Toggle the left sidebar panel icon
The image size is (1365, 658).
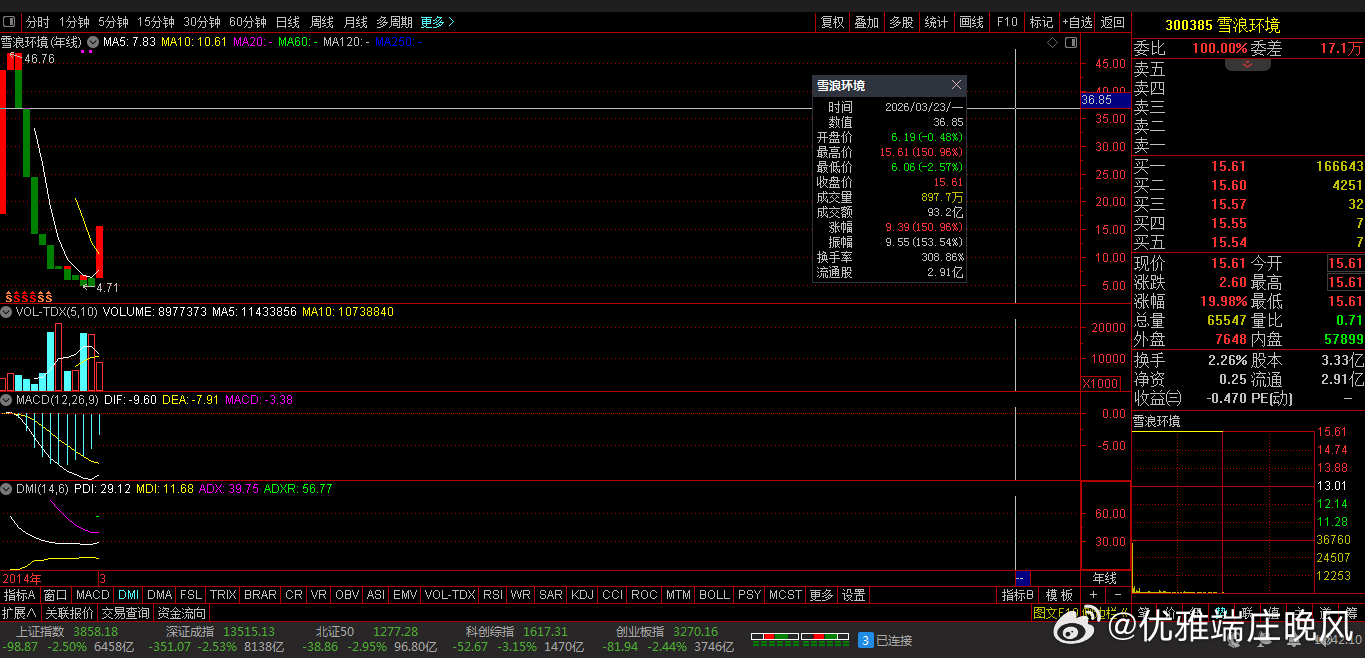pos(9,21)
